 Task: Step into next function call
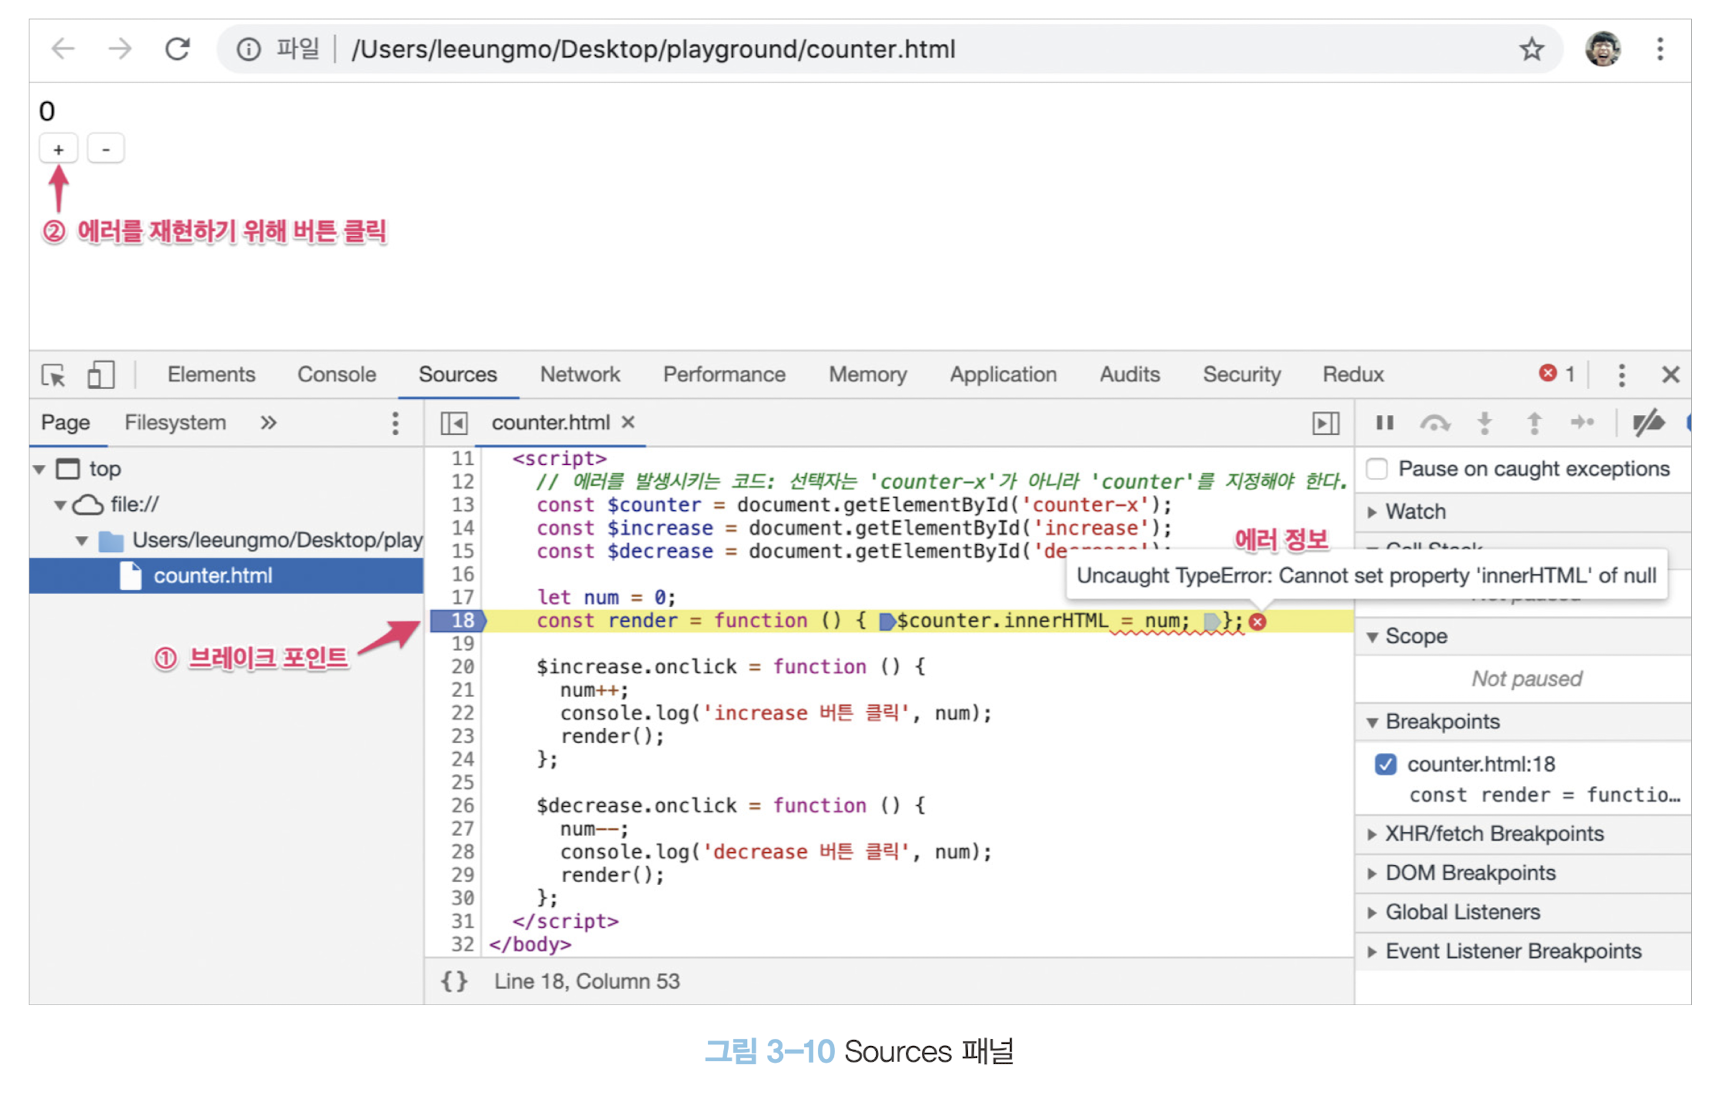[1485, 423]
